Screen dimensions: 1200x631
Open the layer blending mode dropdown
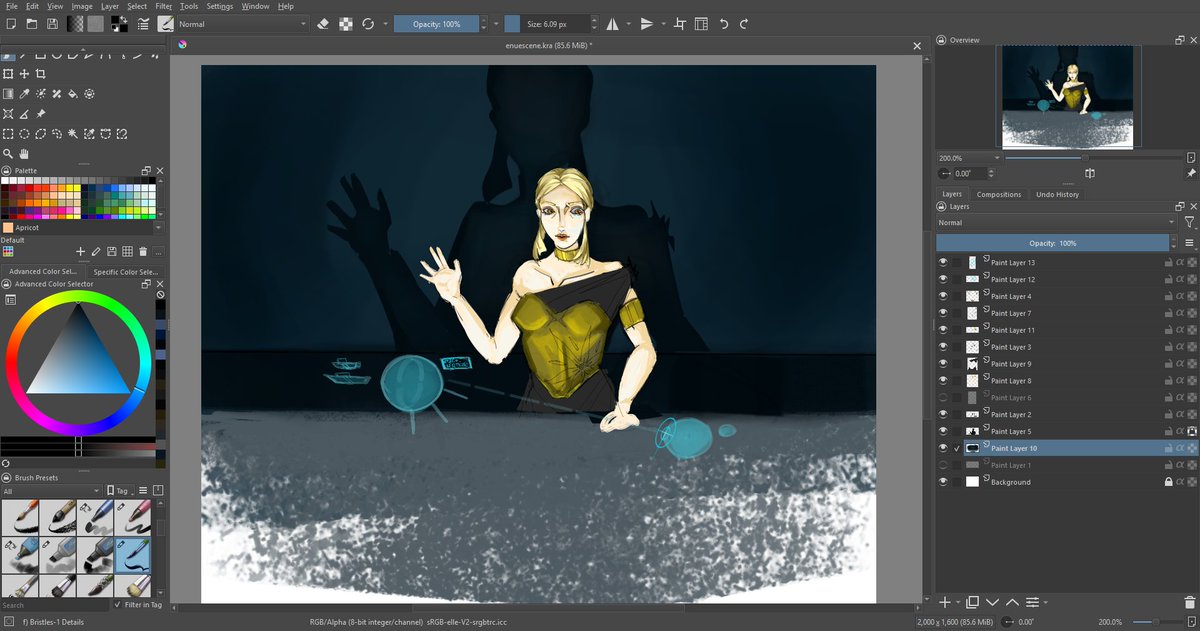[x=1056, y=222]
